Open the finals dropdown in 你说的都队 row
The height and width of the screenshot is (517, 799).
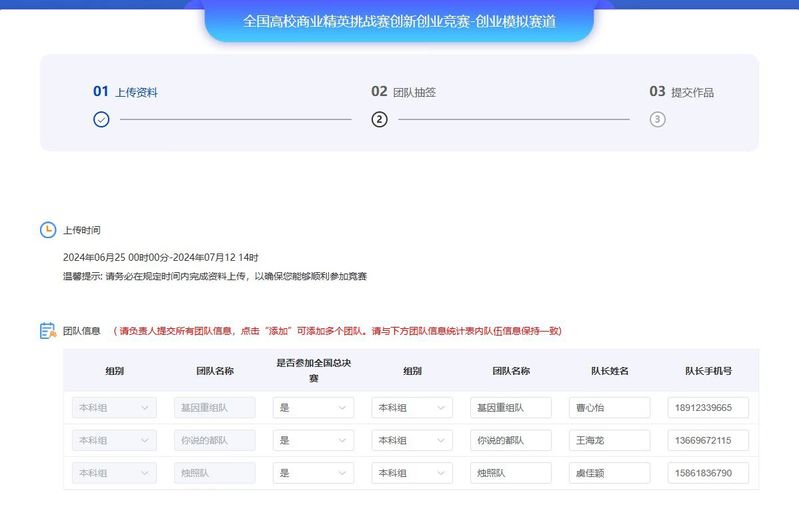click(x=313, y=440)
